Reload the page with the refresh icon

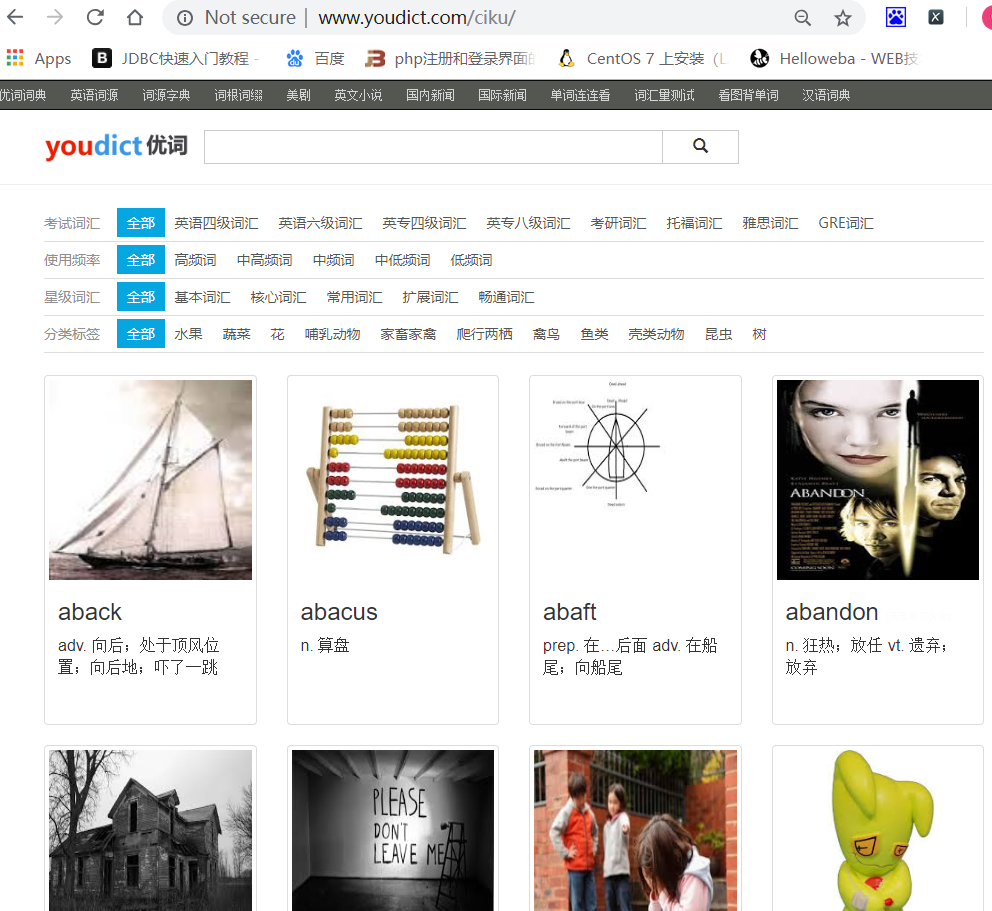(x=96, y=17)
